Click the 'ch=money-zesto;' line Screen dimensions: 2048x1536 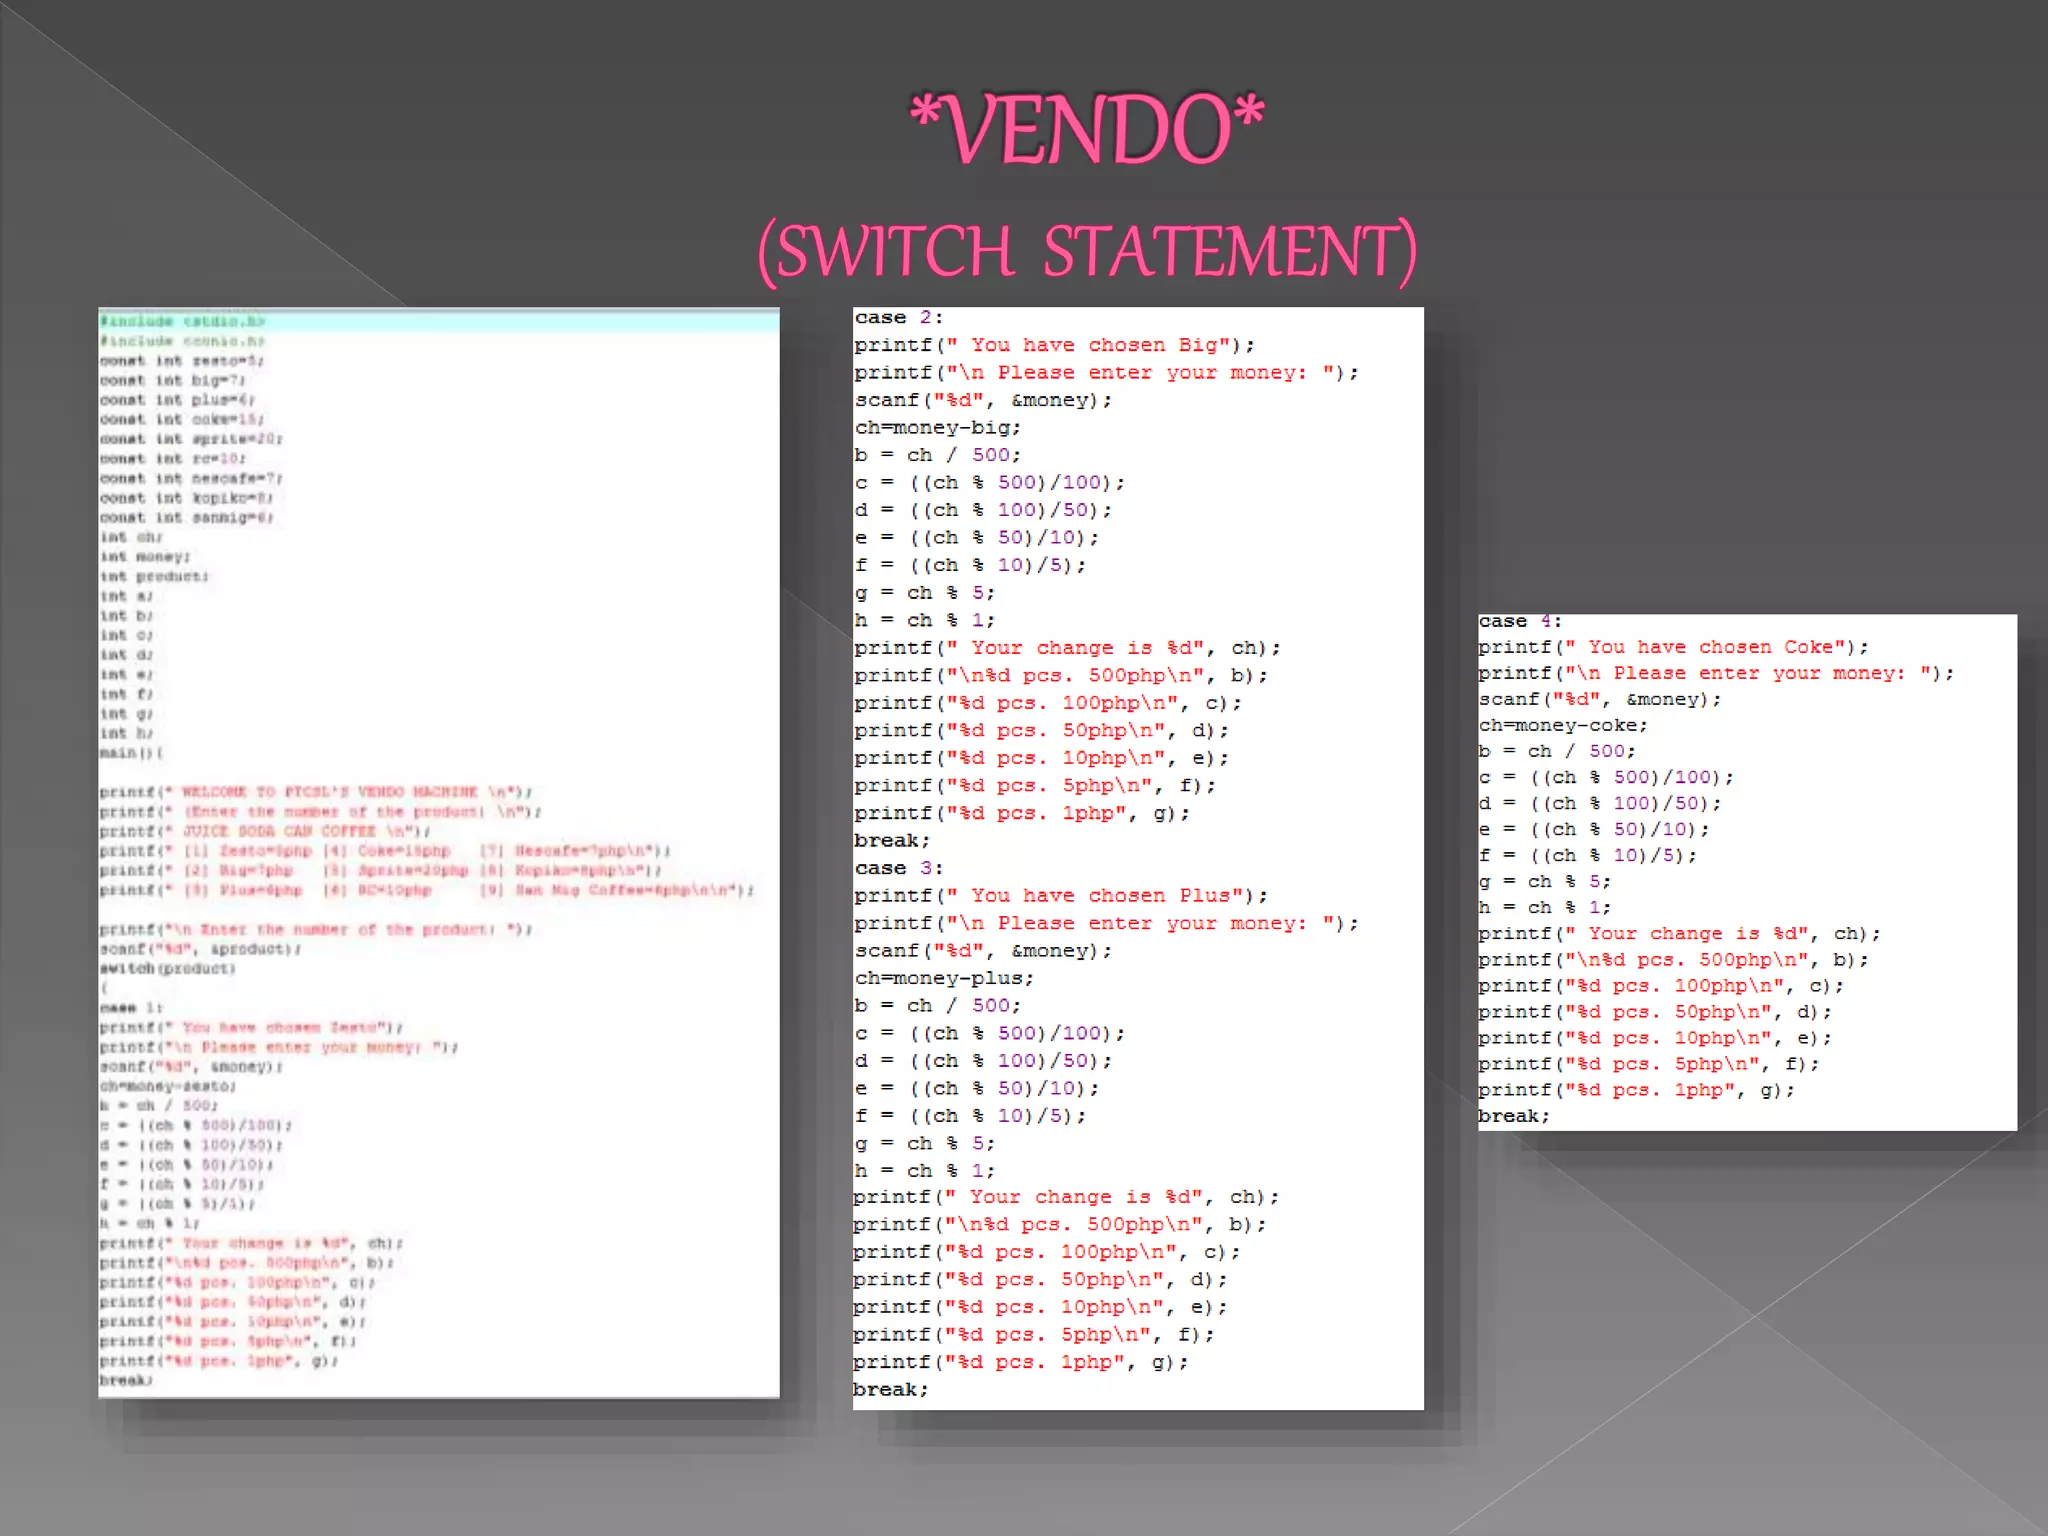168,1086
